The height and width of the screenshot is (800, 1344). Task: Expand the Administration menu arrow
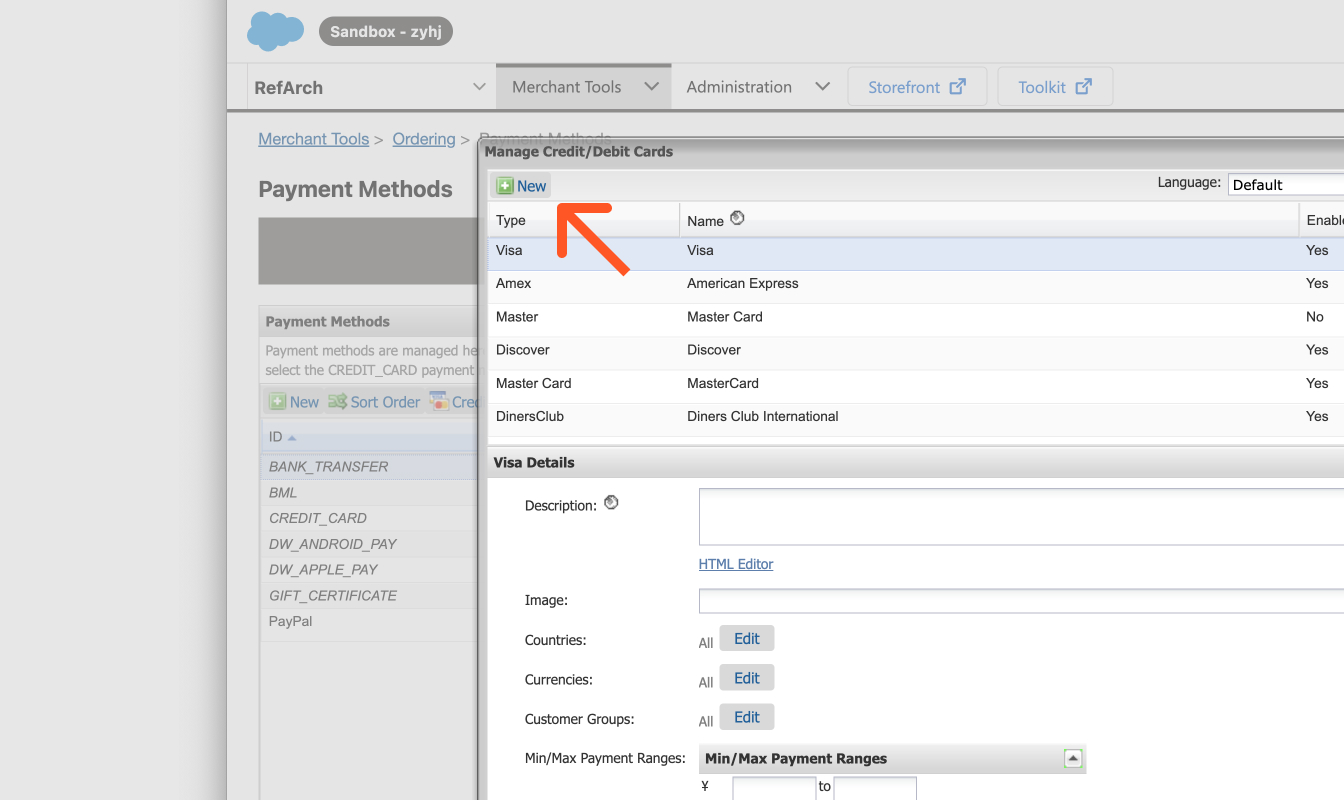click(x=822, y=87)
